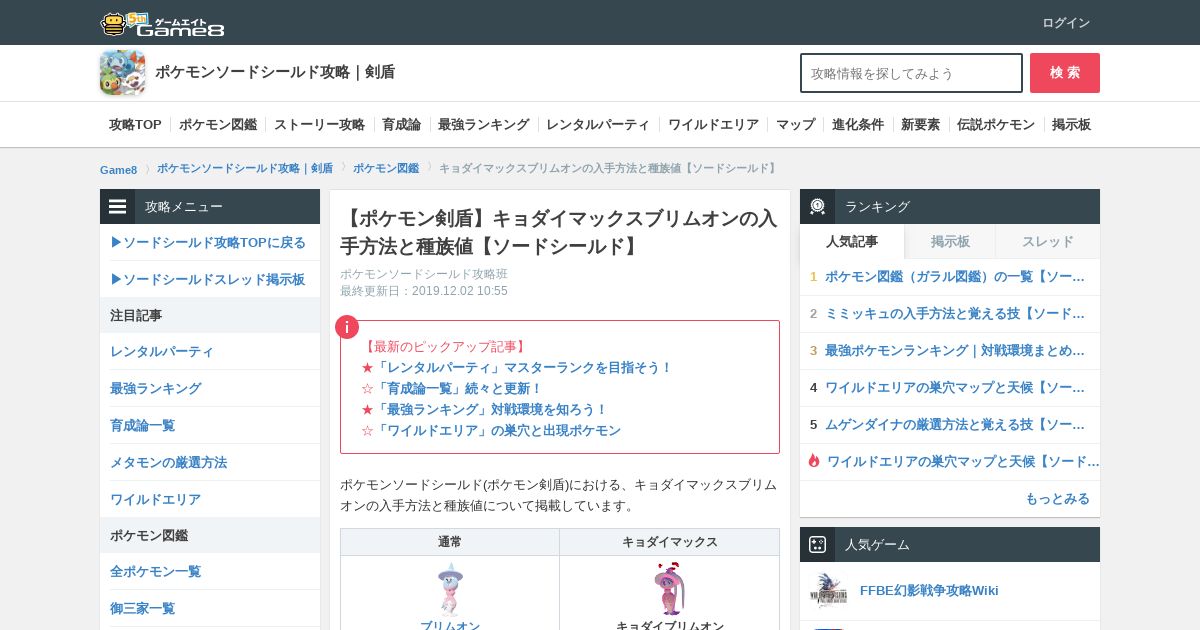Click the ranking medal icon
The image size is (1200, 630).
pos(817,206)
